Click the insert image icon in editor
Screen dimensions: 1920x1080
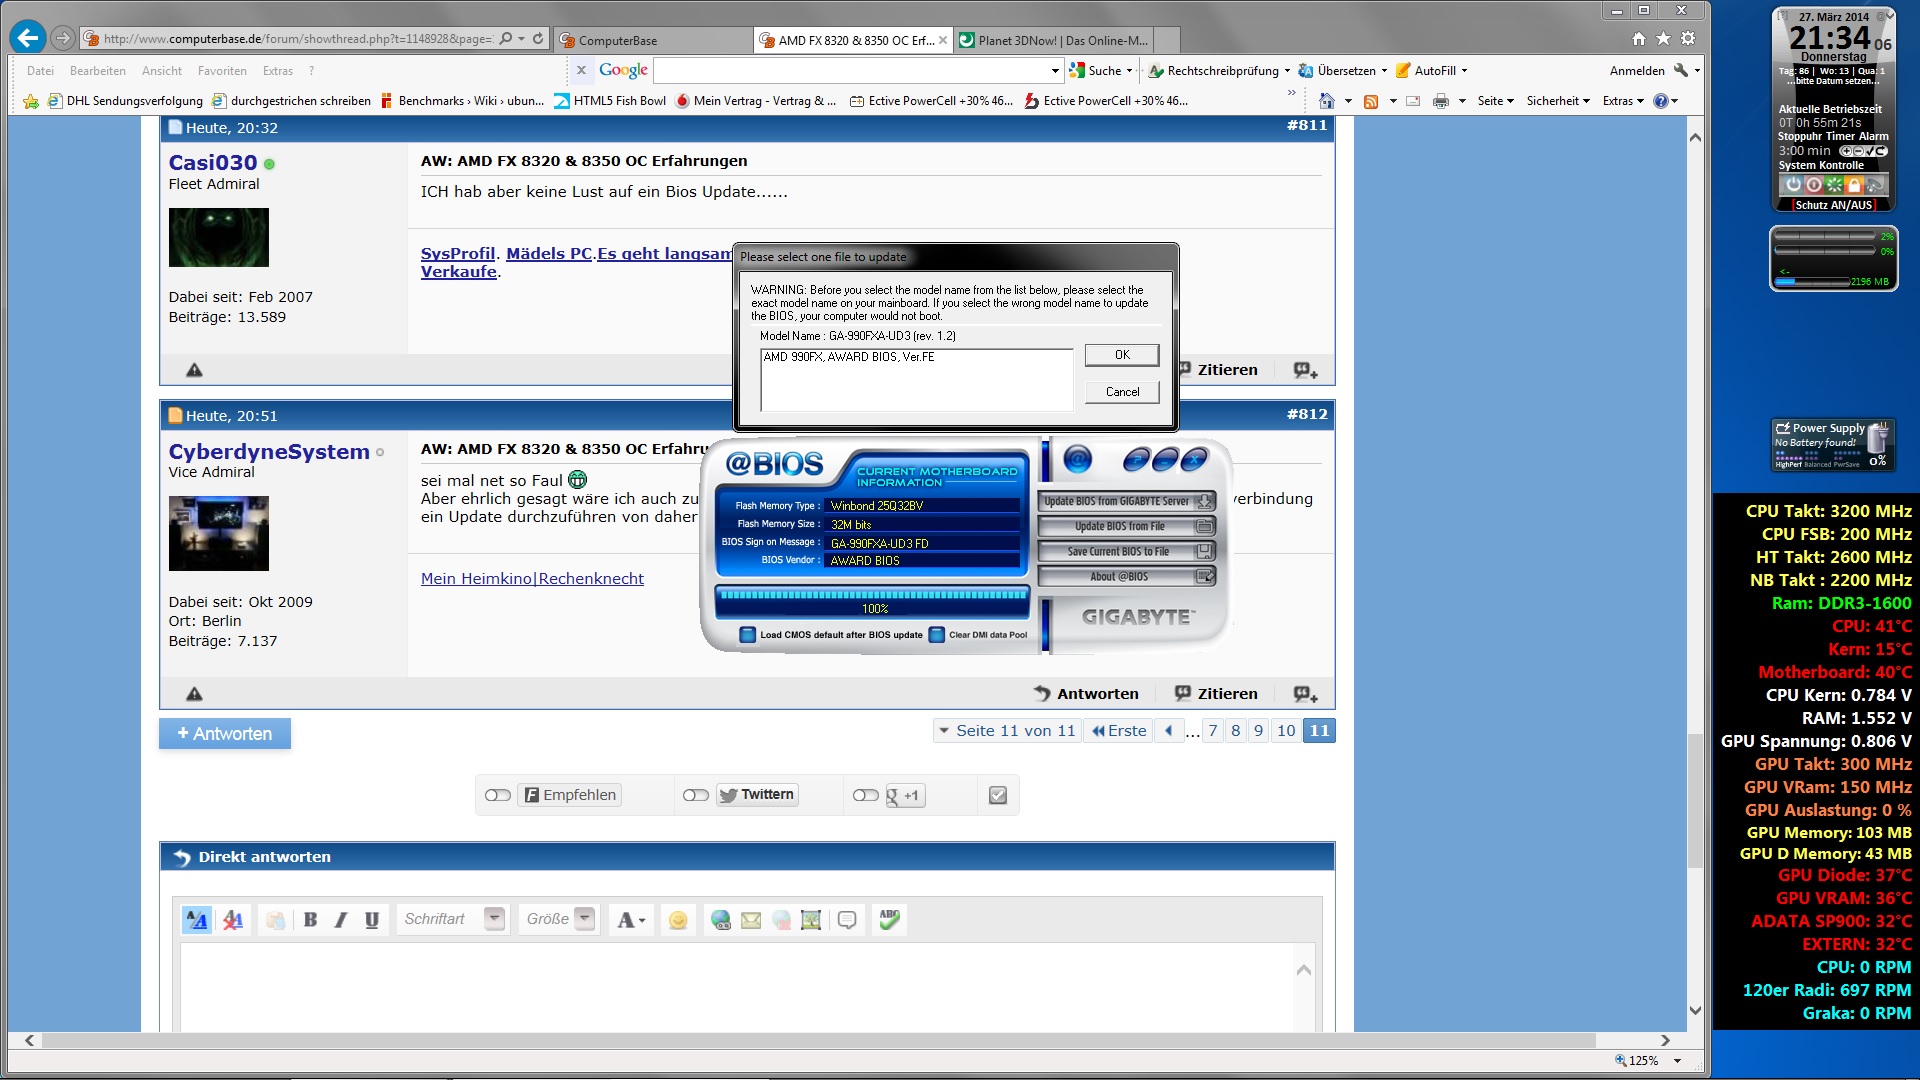pyautogui.click(x=811, y=920)
